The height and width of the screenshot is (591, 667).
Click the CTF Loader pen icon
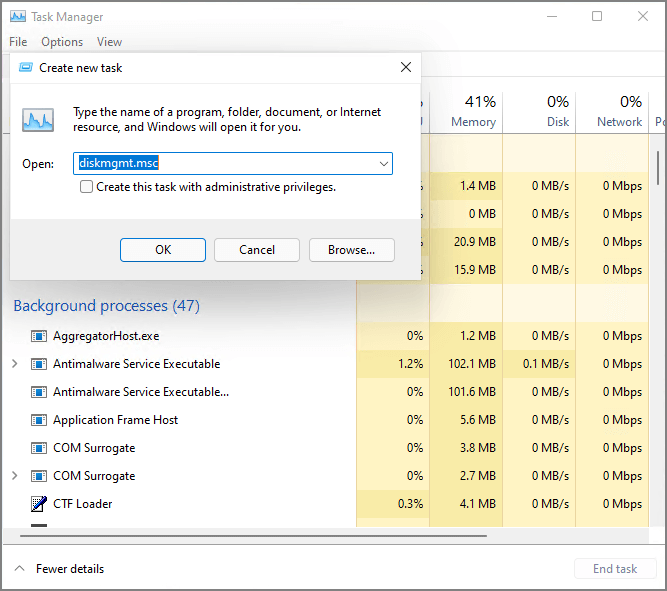point(39,504)
